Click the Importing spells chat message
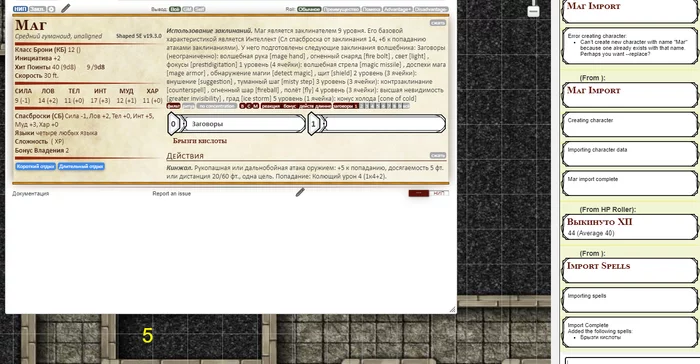Screen dimensions: 700x364 click(x=629, y=299)
